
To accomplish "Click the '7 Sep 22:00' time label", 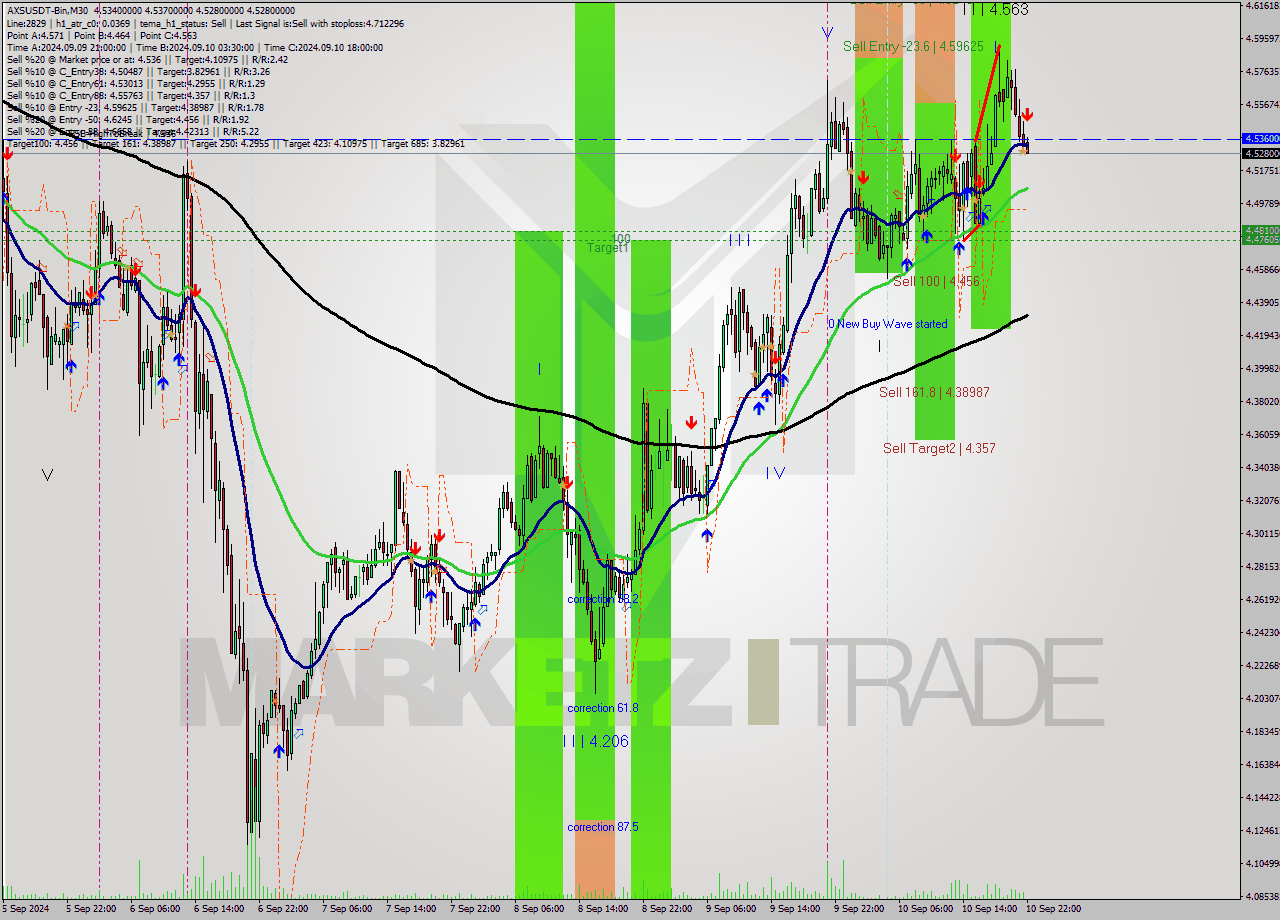I will (475, 909).
